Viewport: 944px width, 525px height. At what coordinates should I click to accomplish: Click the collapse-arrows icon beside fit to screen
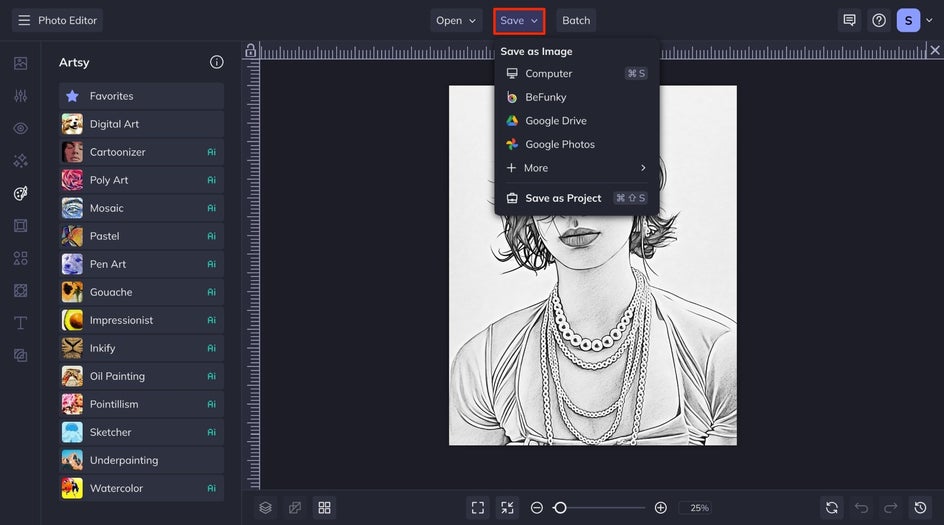click(508, 508)
